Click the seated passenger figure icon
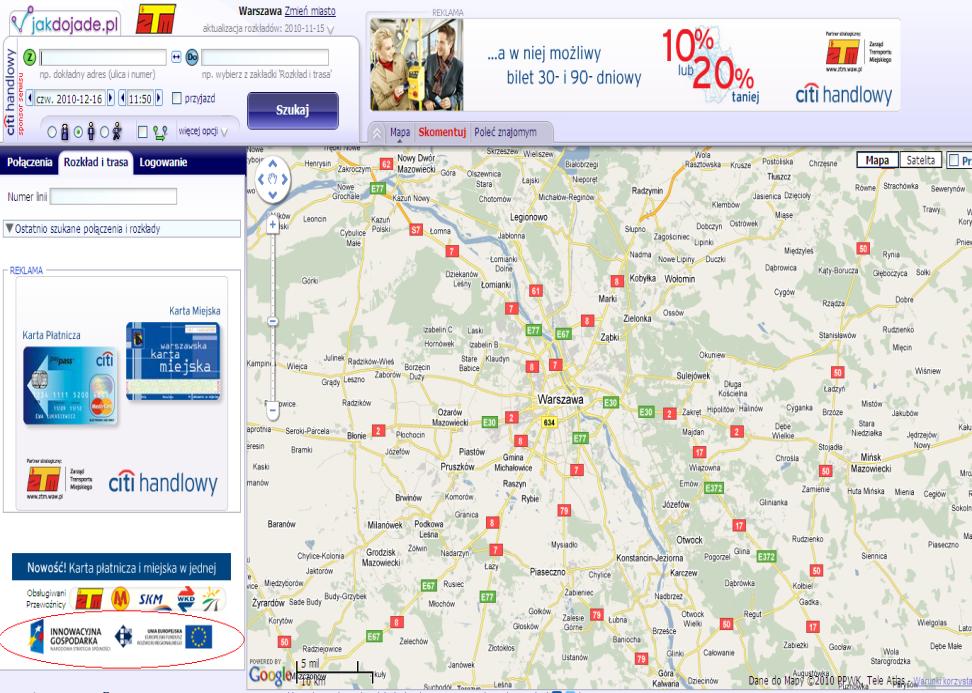This screenshot has height=693, width=972. [64, 132]
